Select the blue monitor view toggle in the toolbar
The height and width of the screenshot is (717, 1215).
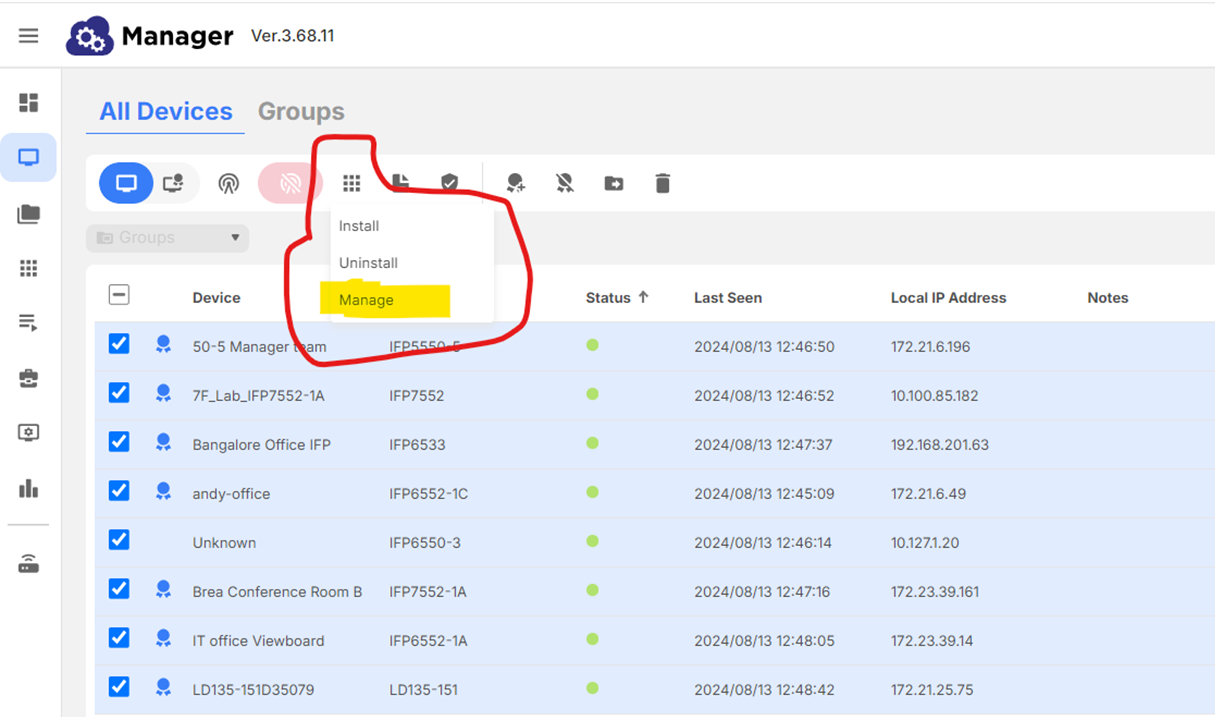126,183
